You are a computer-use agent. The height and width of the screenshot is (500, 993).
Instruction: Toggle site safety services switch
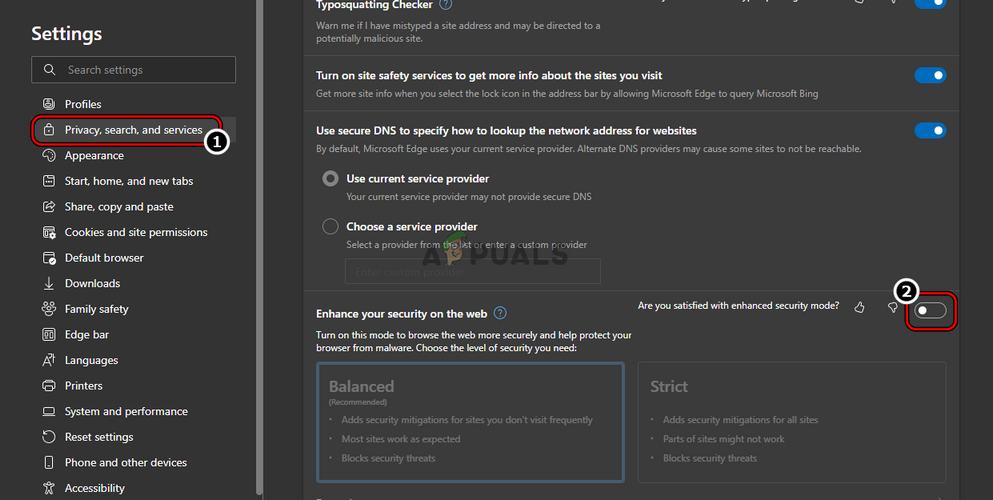(930, 75)
